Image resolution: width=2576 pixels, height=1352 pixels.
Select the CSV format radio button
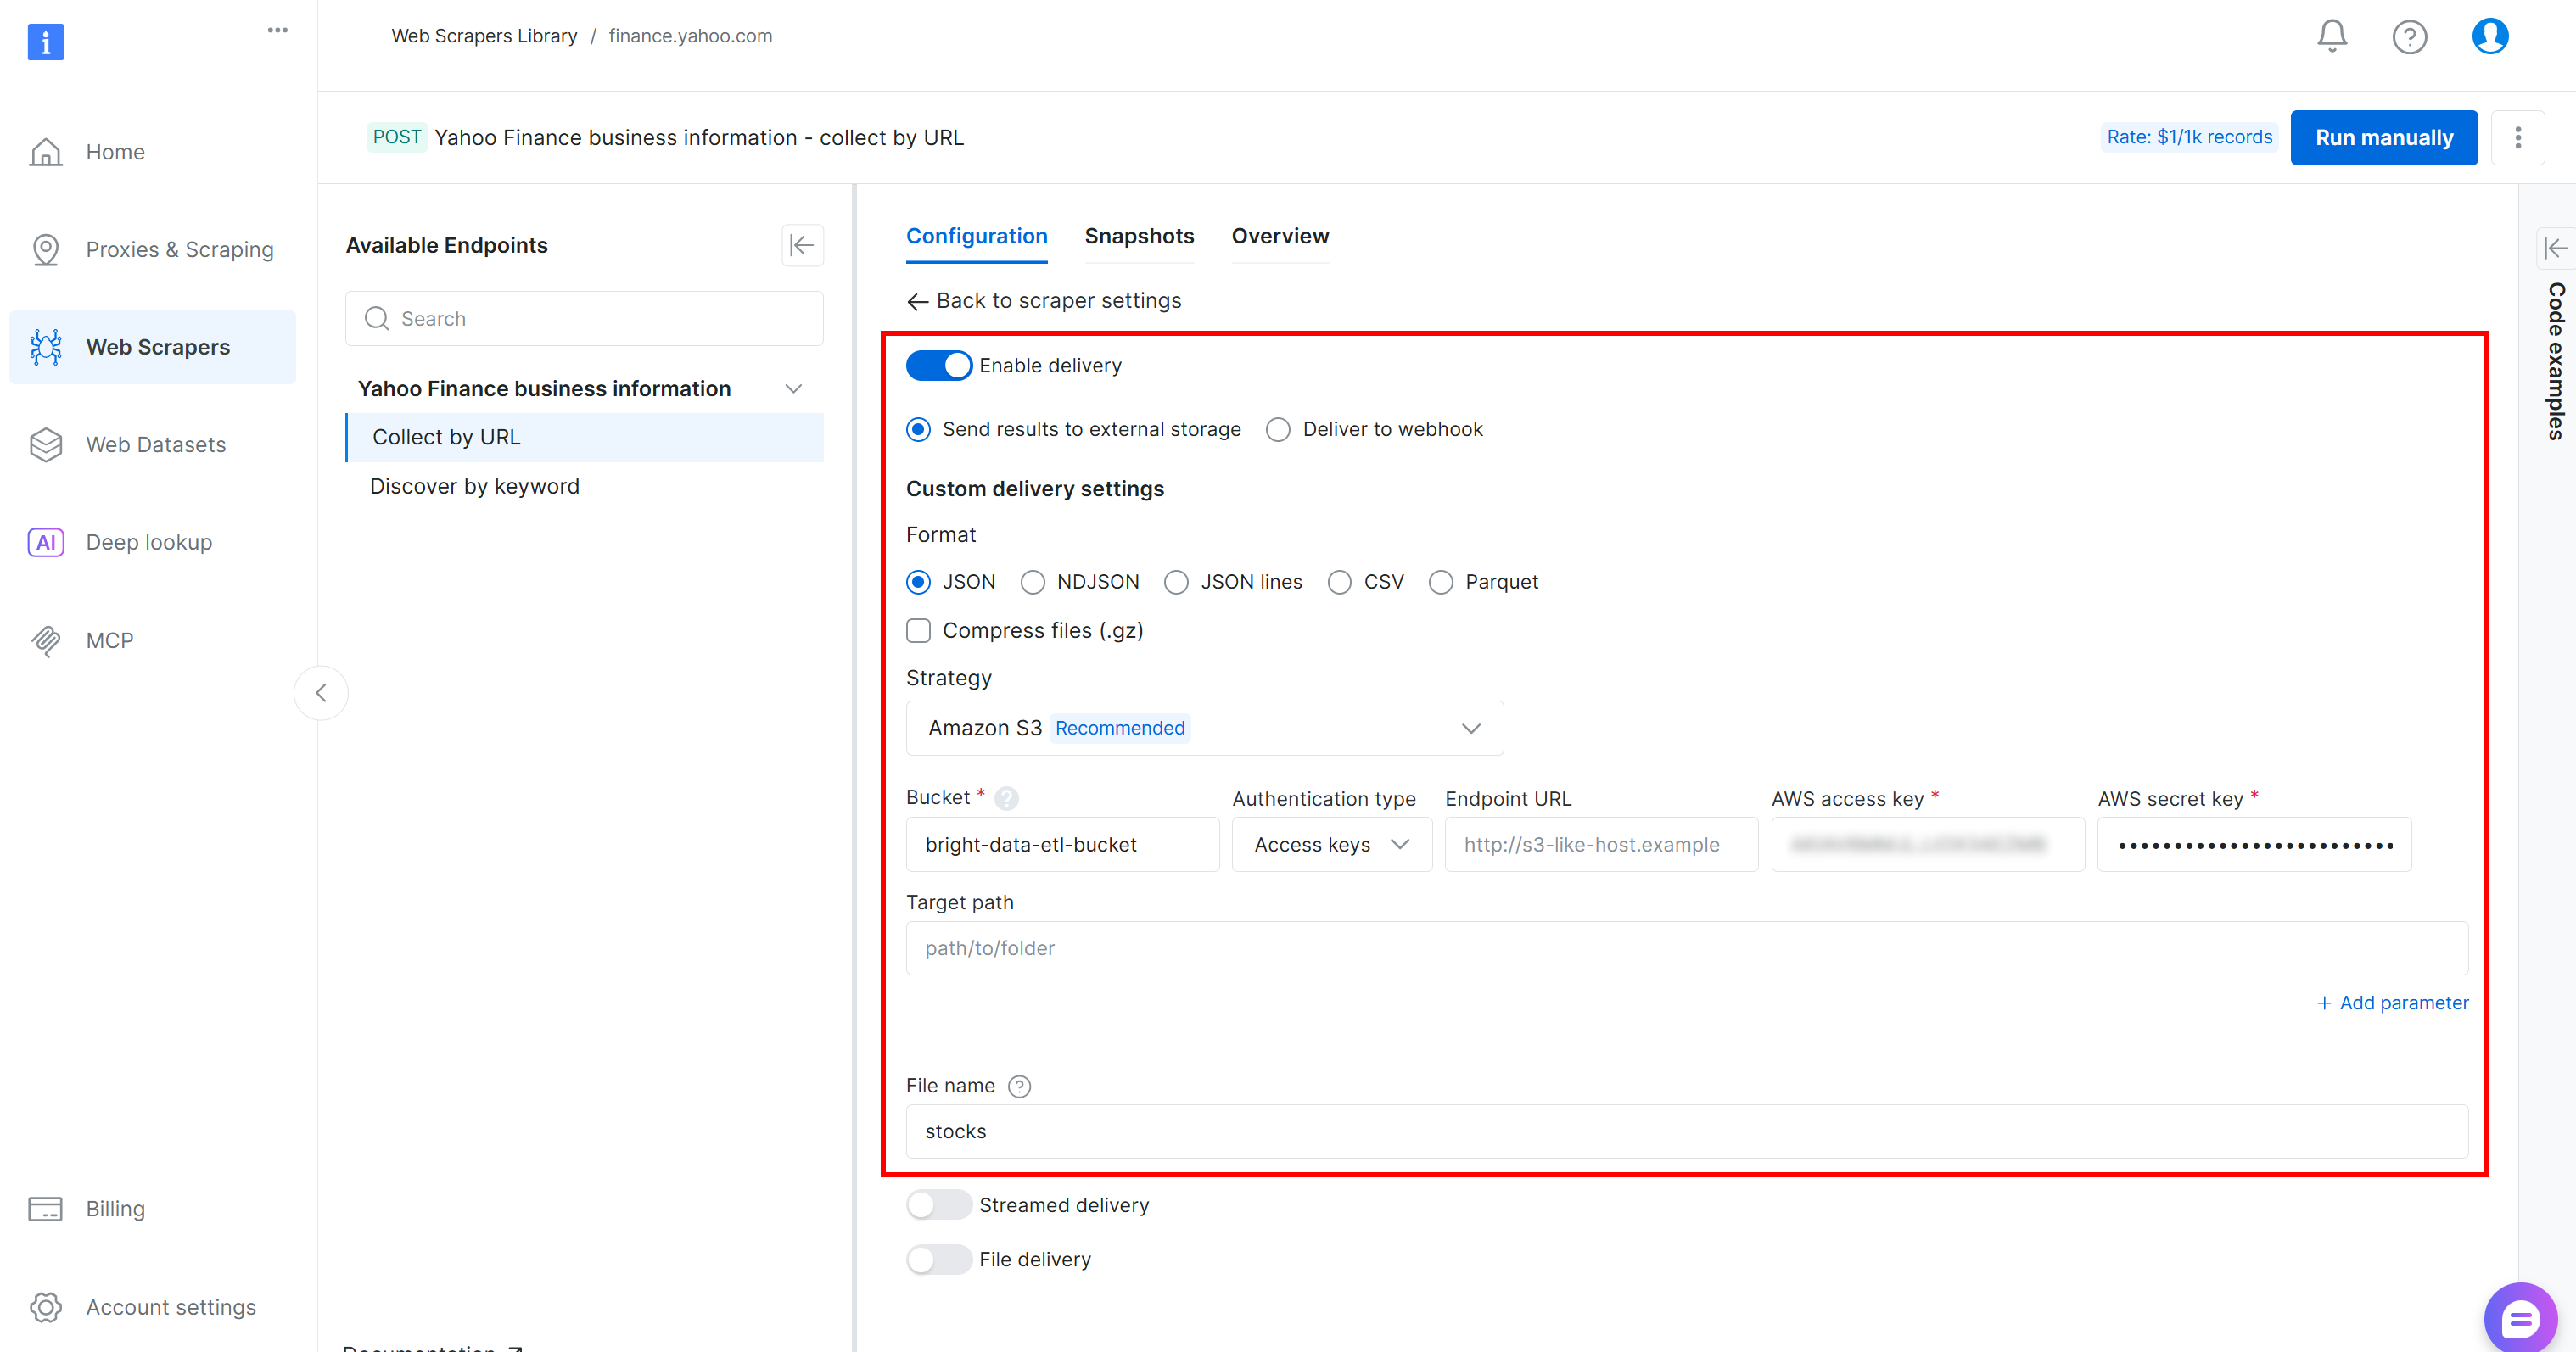(x=1339, y=582)
